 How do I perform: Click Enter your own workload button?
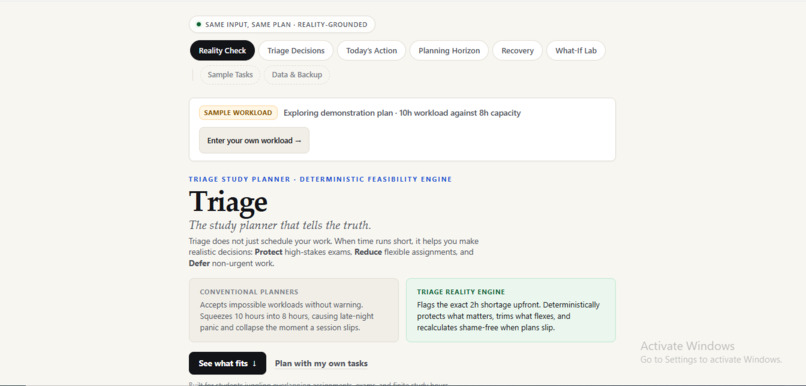point(254,140)
